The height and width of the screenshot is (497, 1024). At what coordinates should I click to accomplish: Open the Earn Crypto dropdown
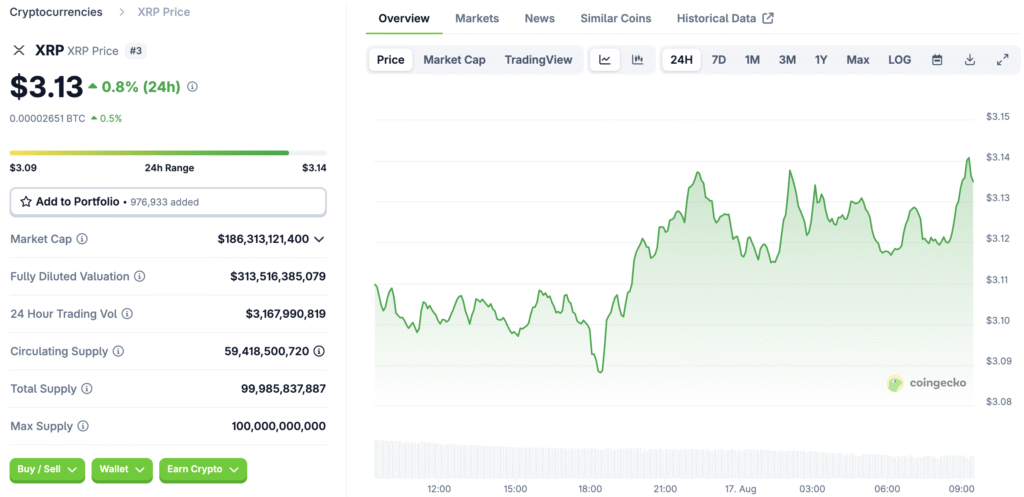[203, 469]
